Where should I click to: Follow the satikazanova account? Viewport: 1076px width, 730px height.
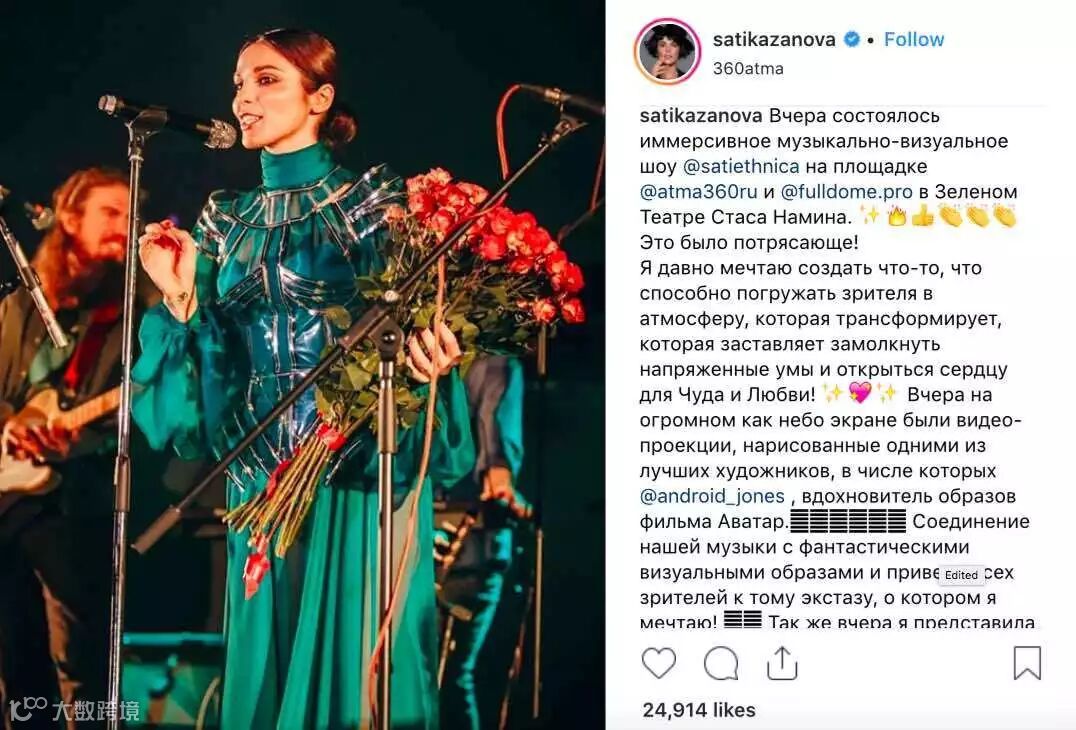click(x=913, y=40)
